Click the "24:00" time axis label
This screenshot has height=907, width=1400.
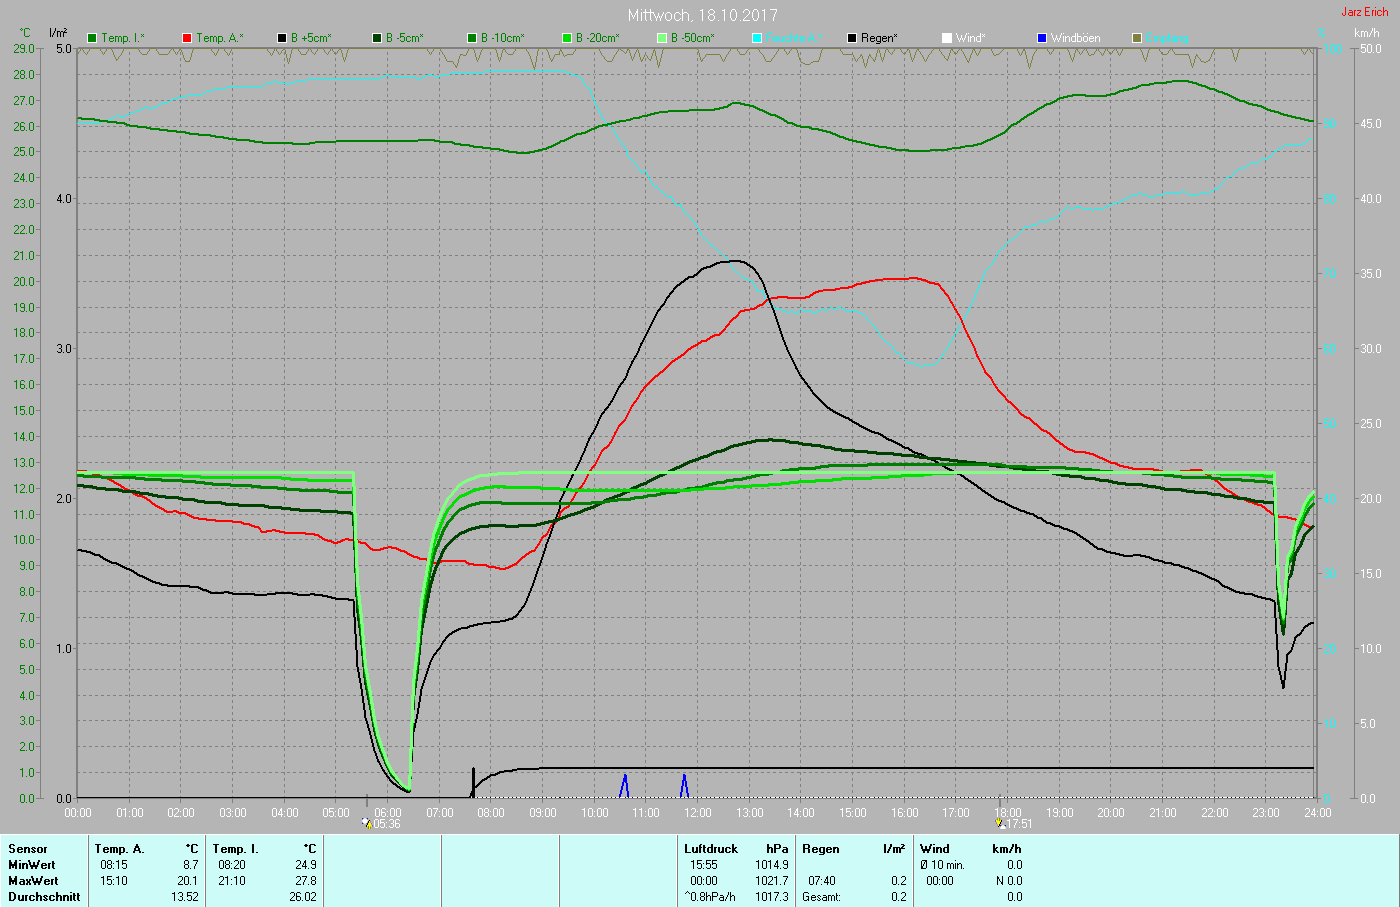point(1318,813)
